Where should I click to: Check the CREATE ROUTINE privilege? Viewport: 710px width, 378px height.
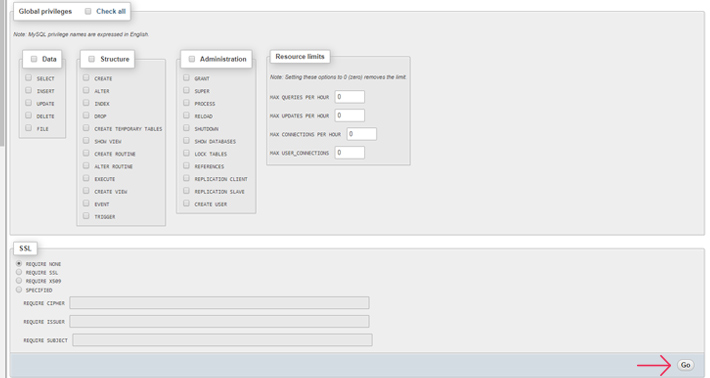point(86,153)
